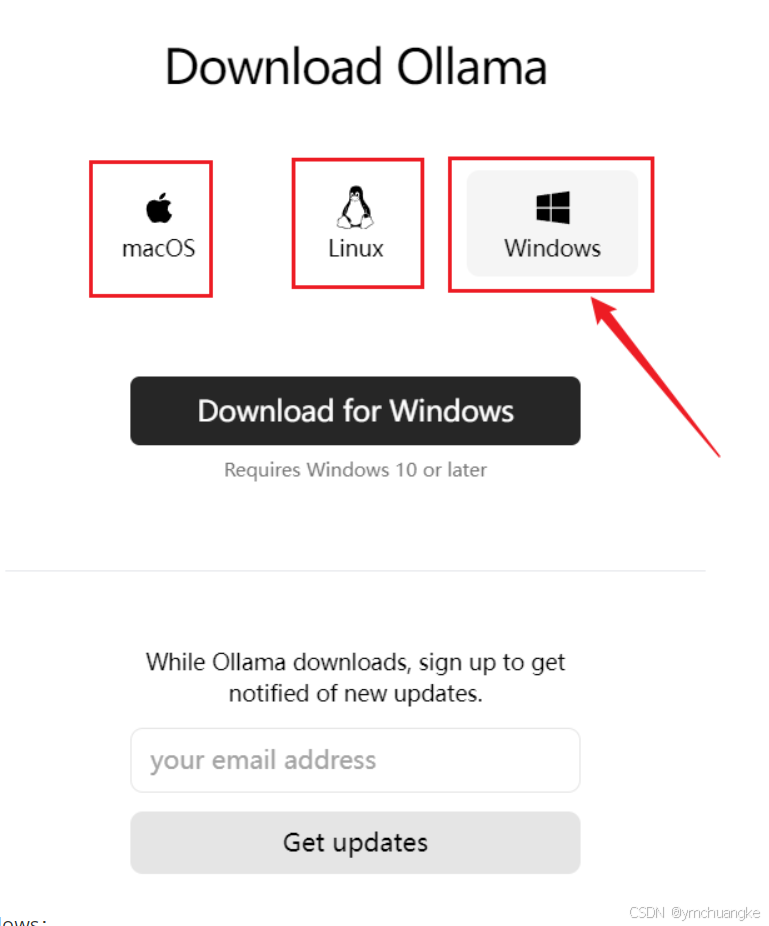Image resolution: width=769 pixels, height=926 pixels.
Task: Switch to the Linux label
Action: point(356,249)
